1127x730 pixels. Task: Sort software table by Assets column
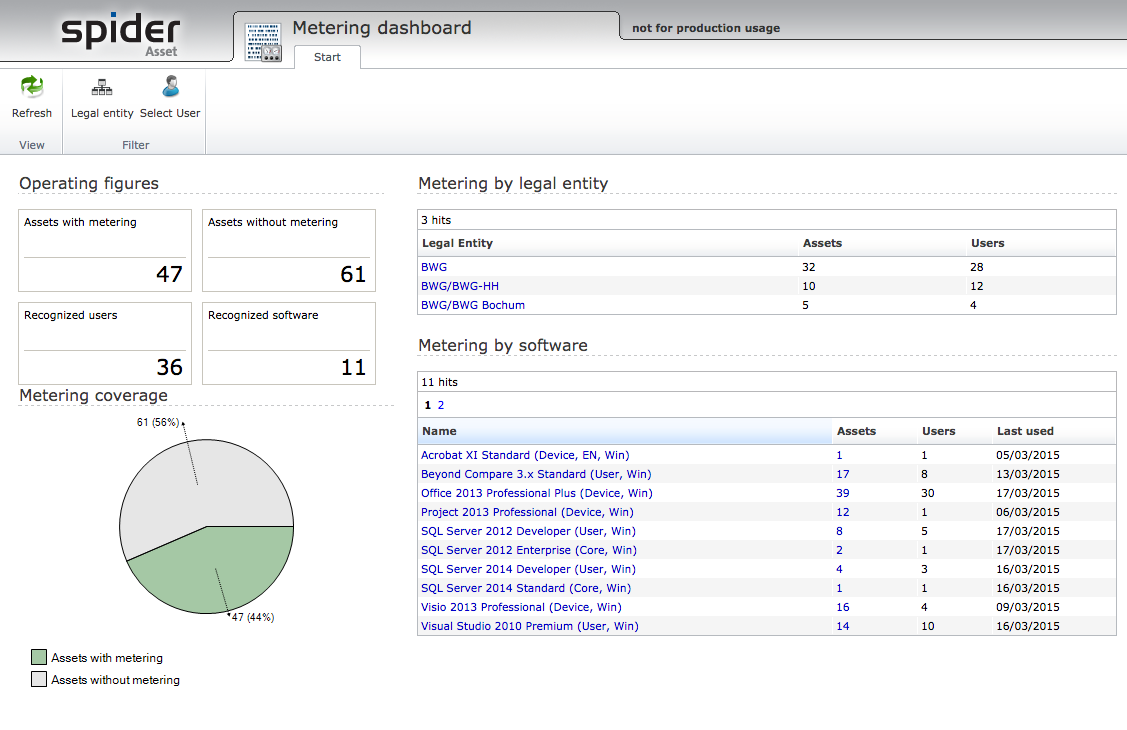[x=856, y=431]
